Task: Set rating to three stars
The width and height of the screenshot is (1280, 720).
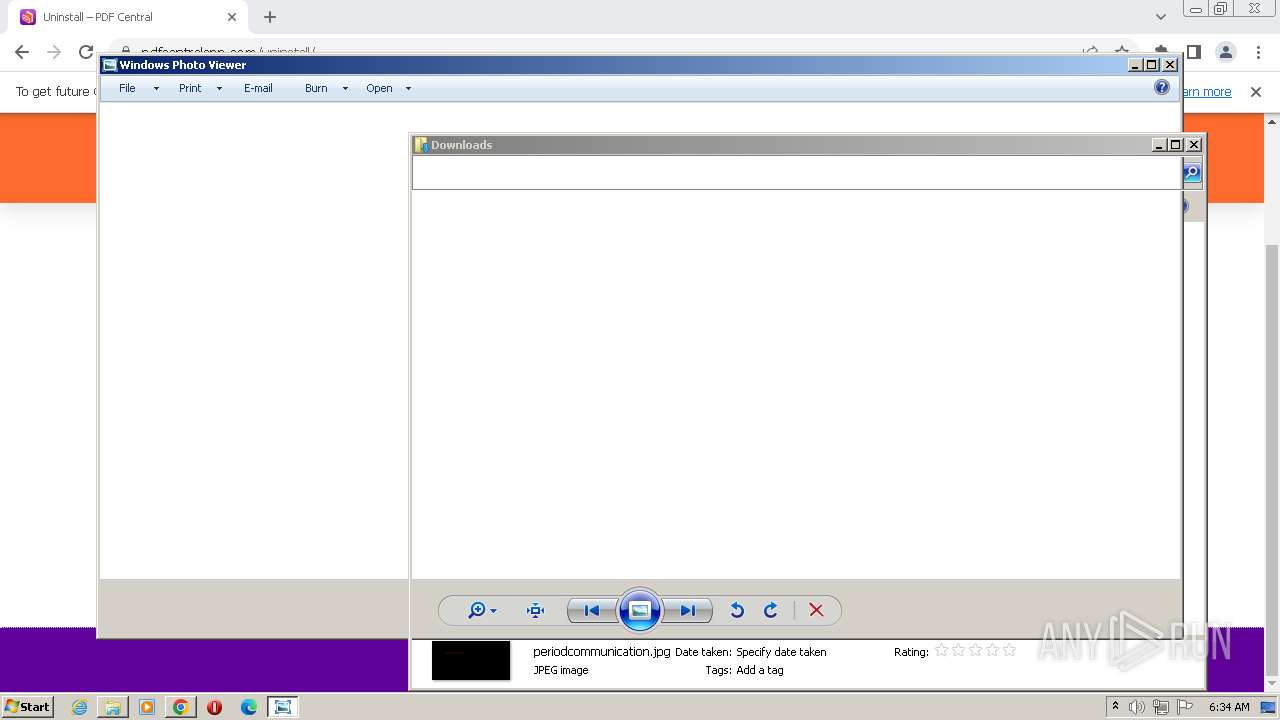Action: pos(975,650)
